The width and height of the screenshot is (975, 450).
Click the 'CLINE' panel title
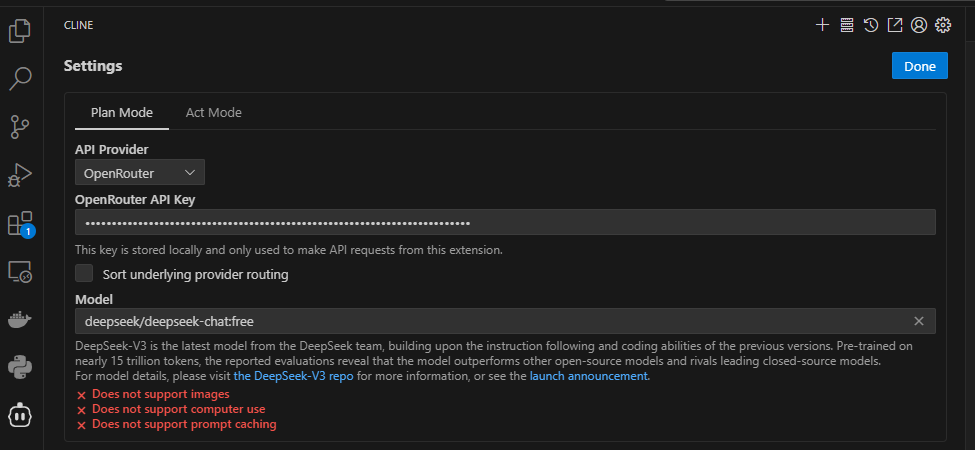78,25
